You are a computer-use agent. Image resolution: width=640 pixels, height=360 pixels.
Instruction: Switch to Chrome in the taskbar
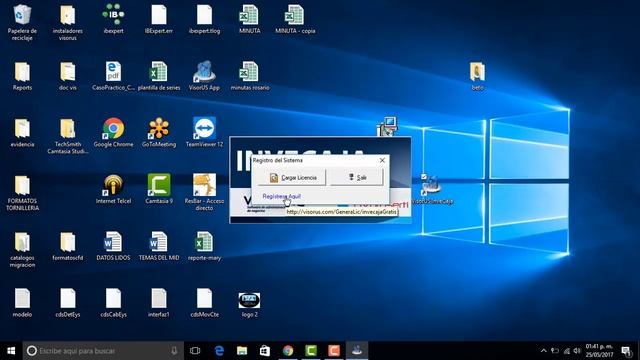[x=288, y=351]
